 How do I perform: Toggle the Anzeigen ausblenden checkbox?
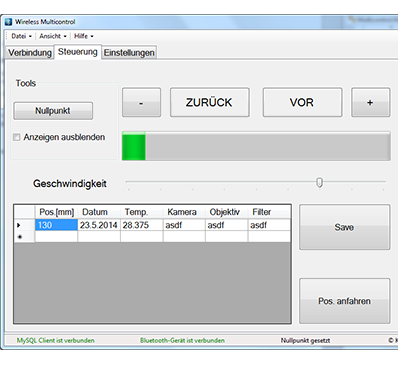point(16,137)
